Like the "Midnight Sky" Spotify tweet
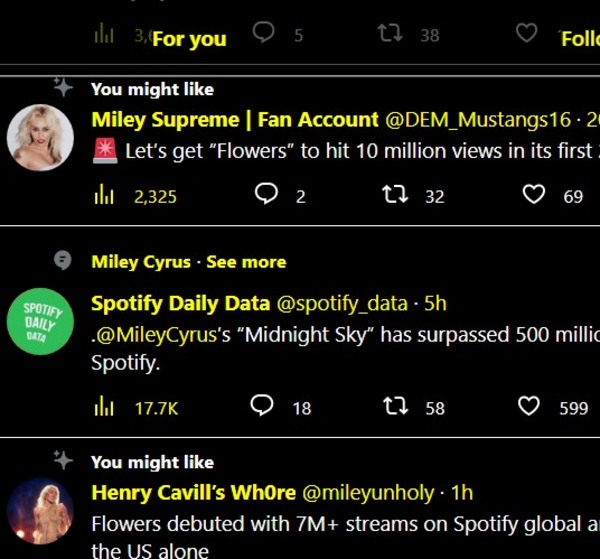Image resolution: width=600 pixels, height=559 pixels. tap(530, 406)
